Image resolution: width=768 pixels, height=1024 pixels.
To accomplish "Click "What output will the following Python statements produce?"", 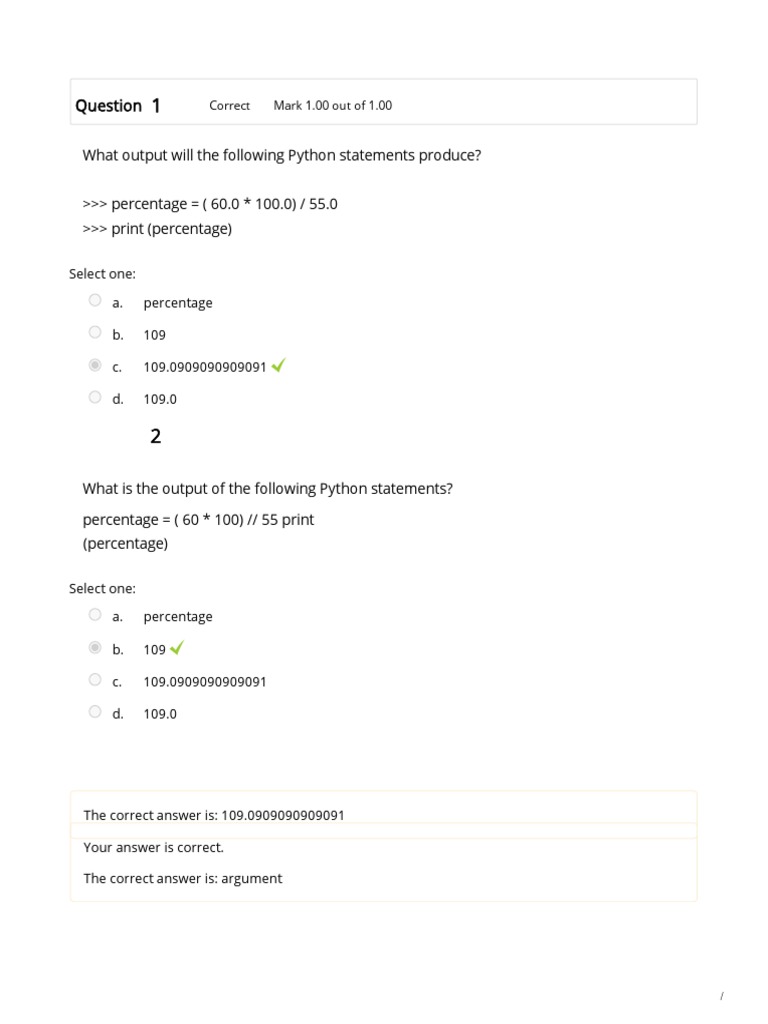I will tap(282, 155).
